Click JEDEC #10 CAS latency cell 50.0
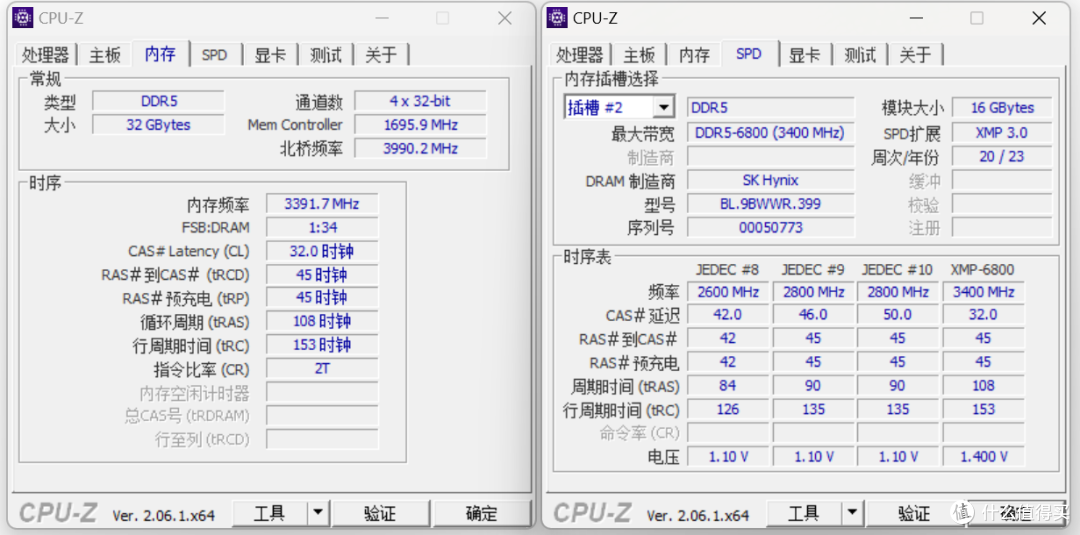 tap(898, 315)
